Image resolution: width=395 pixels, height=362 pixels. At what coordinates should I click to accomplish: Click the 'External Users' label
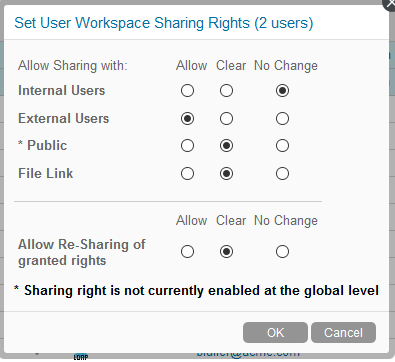pos(64,119)
